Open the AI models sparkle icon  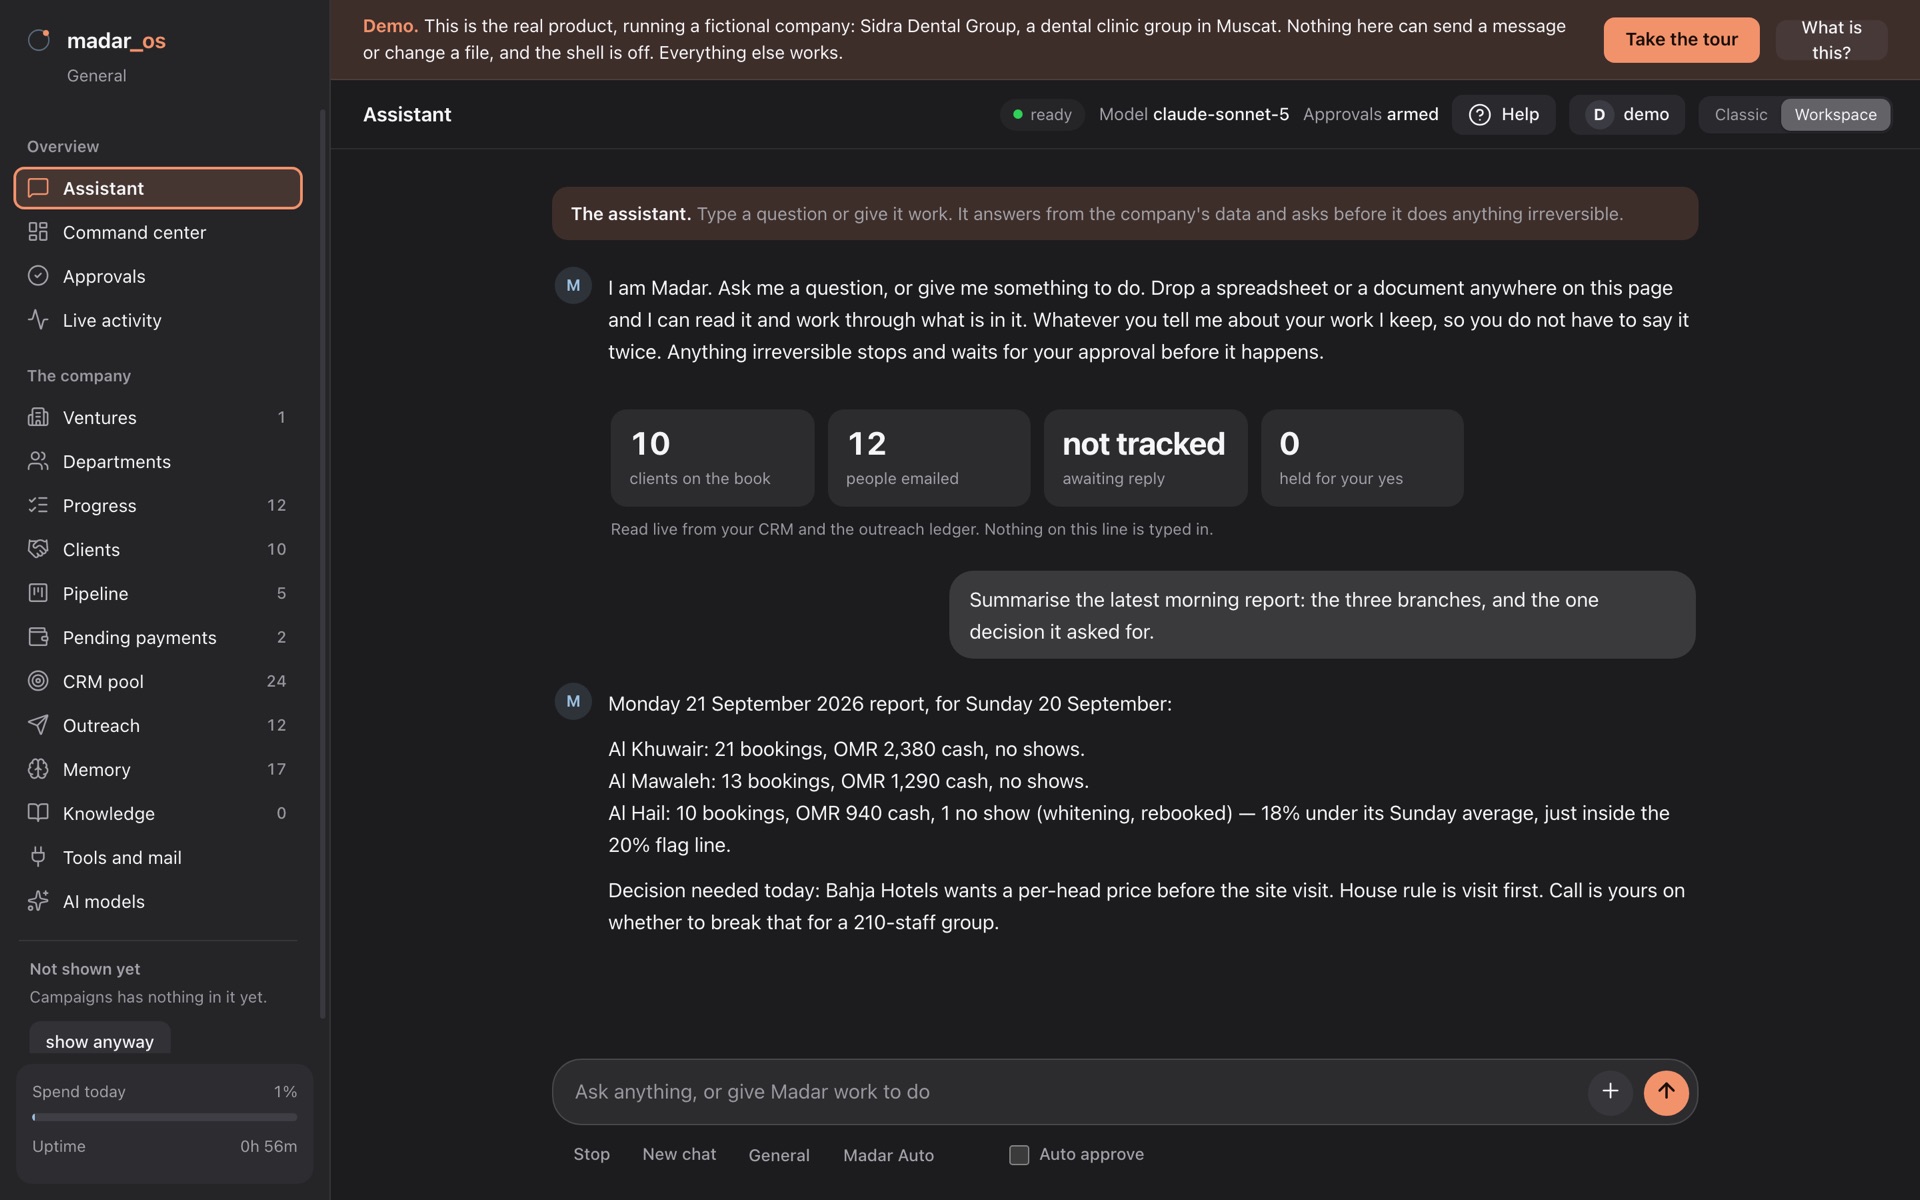pyautogui.click(x=38, y=901)
